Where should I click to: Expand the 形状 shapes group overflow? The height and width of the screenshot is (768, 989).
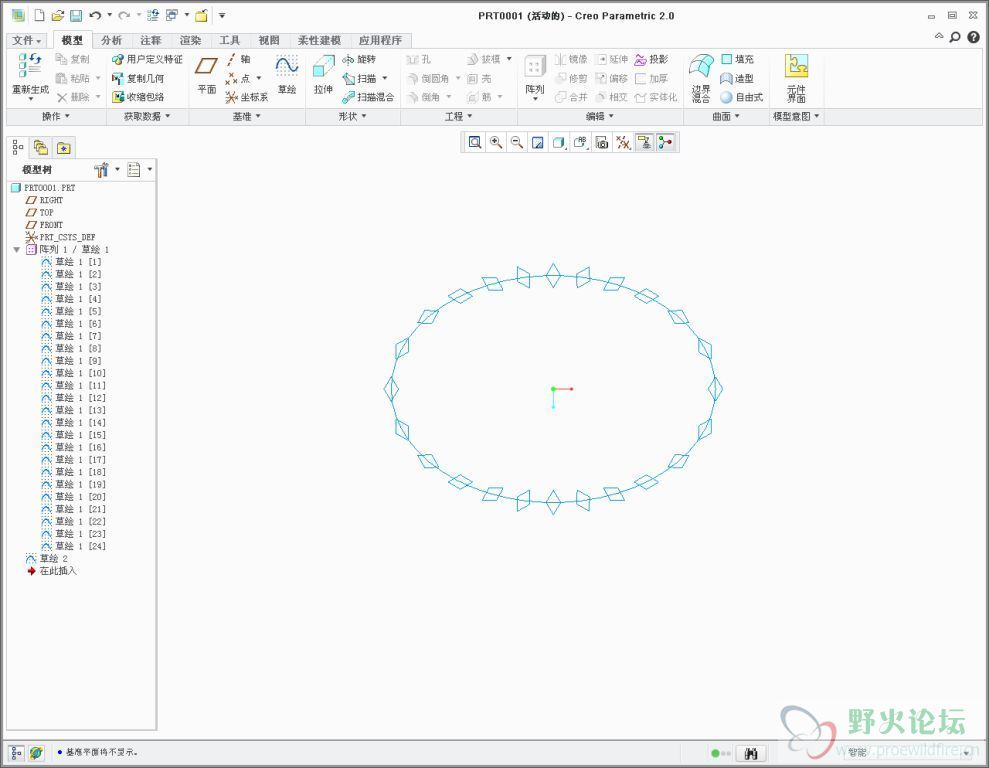(x=353, y=116)
